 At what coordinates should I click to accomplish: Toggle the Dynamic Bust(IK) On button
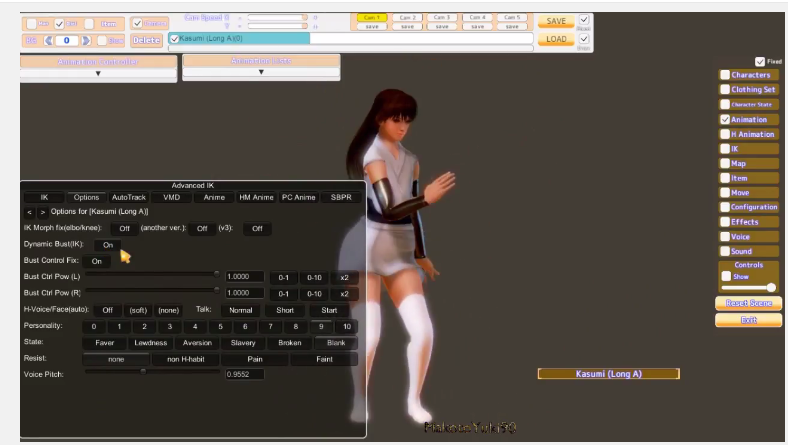pyautogui.click(x=107, y=245)
